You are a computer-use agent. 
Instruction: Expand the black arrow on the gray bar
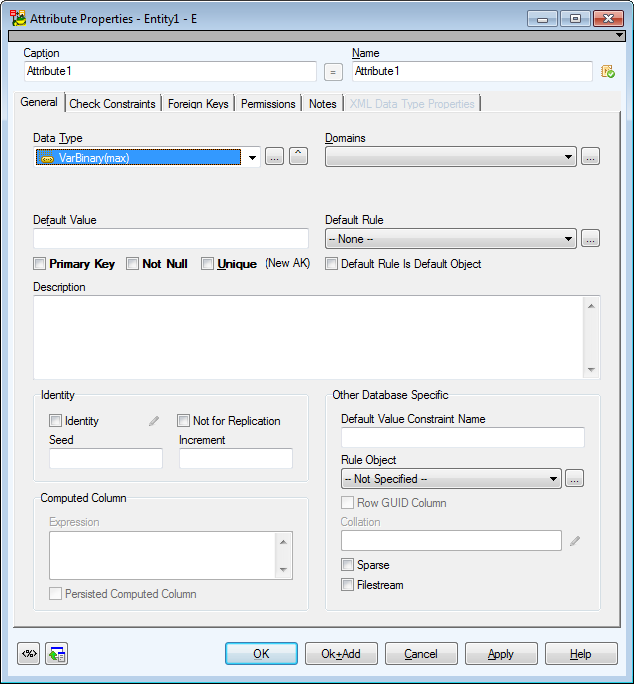[619, 35]
